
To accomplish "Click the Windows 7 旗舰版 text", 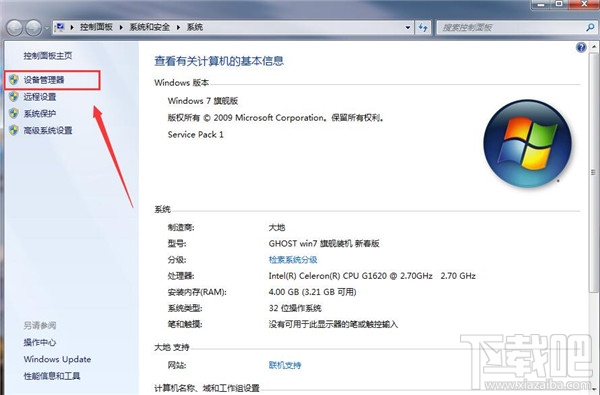I will click(x=203, y=101).
